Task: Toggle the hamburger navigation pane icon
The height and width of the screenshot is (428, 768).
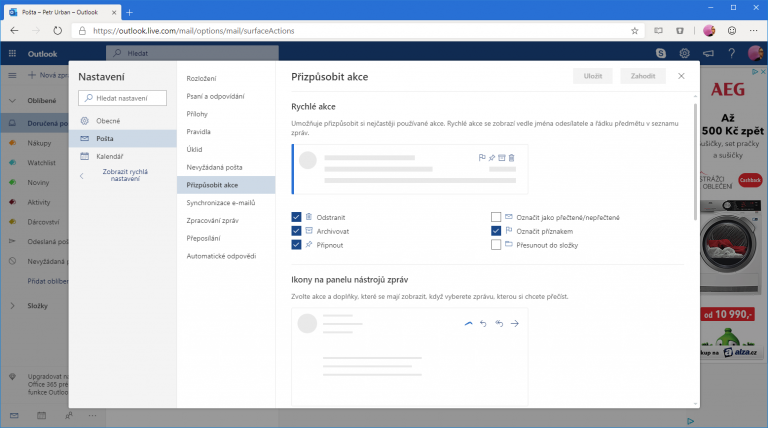Action: click(12, 75)
